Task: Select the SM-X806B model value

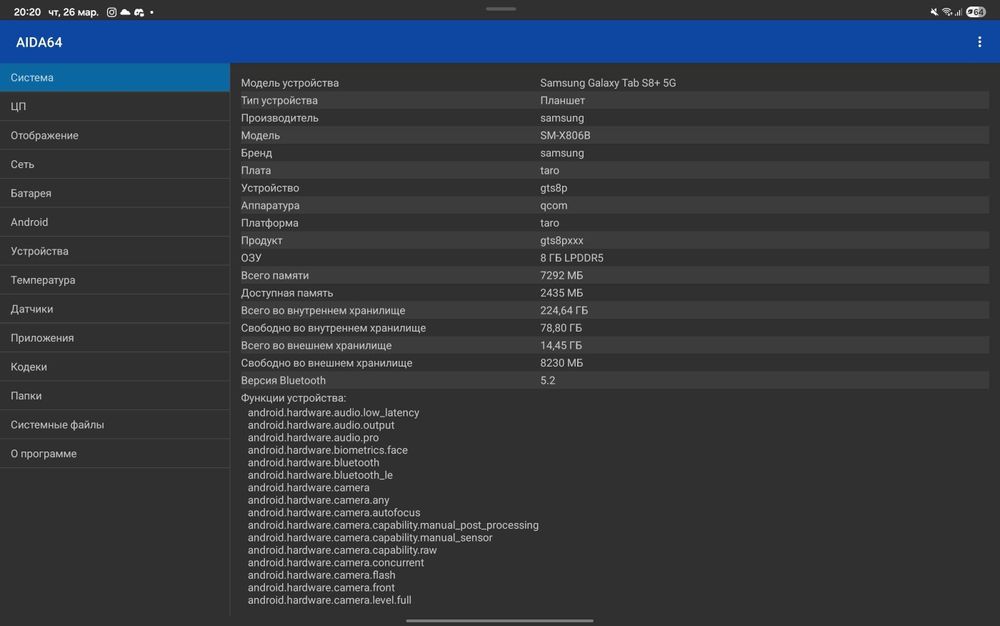Action: pos(565,135)
